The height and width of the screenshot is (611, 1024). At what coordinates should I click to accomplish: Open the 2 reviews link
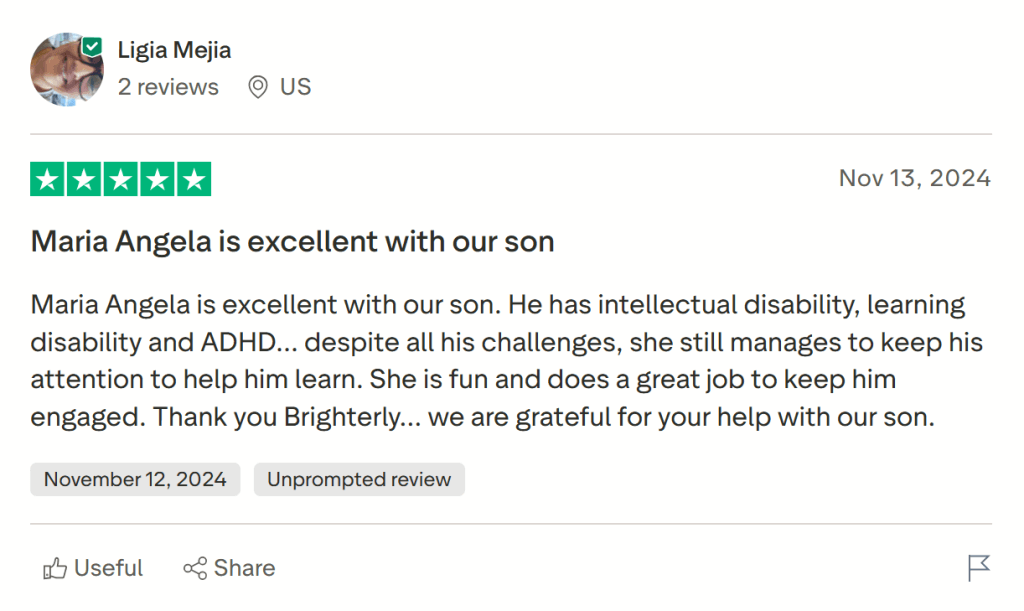pyautogui.click(x=168, y=87)
